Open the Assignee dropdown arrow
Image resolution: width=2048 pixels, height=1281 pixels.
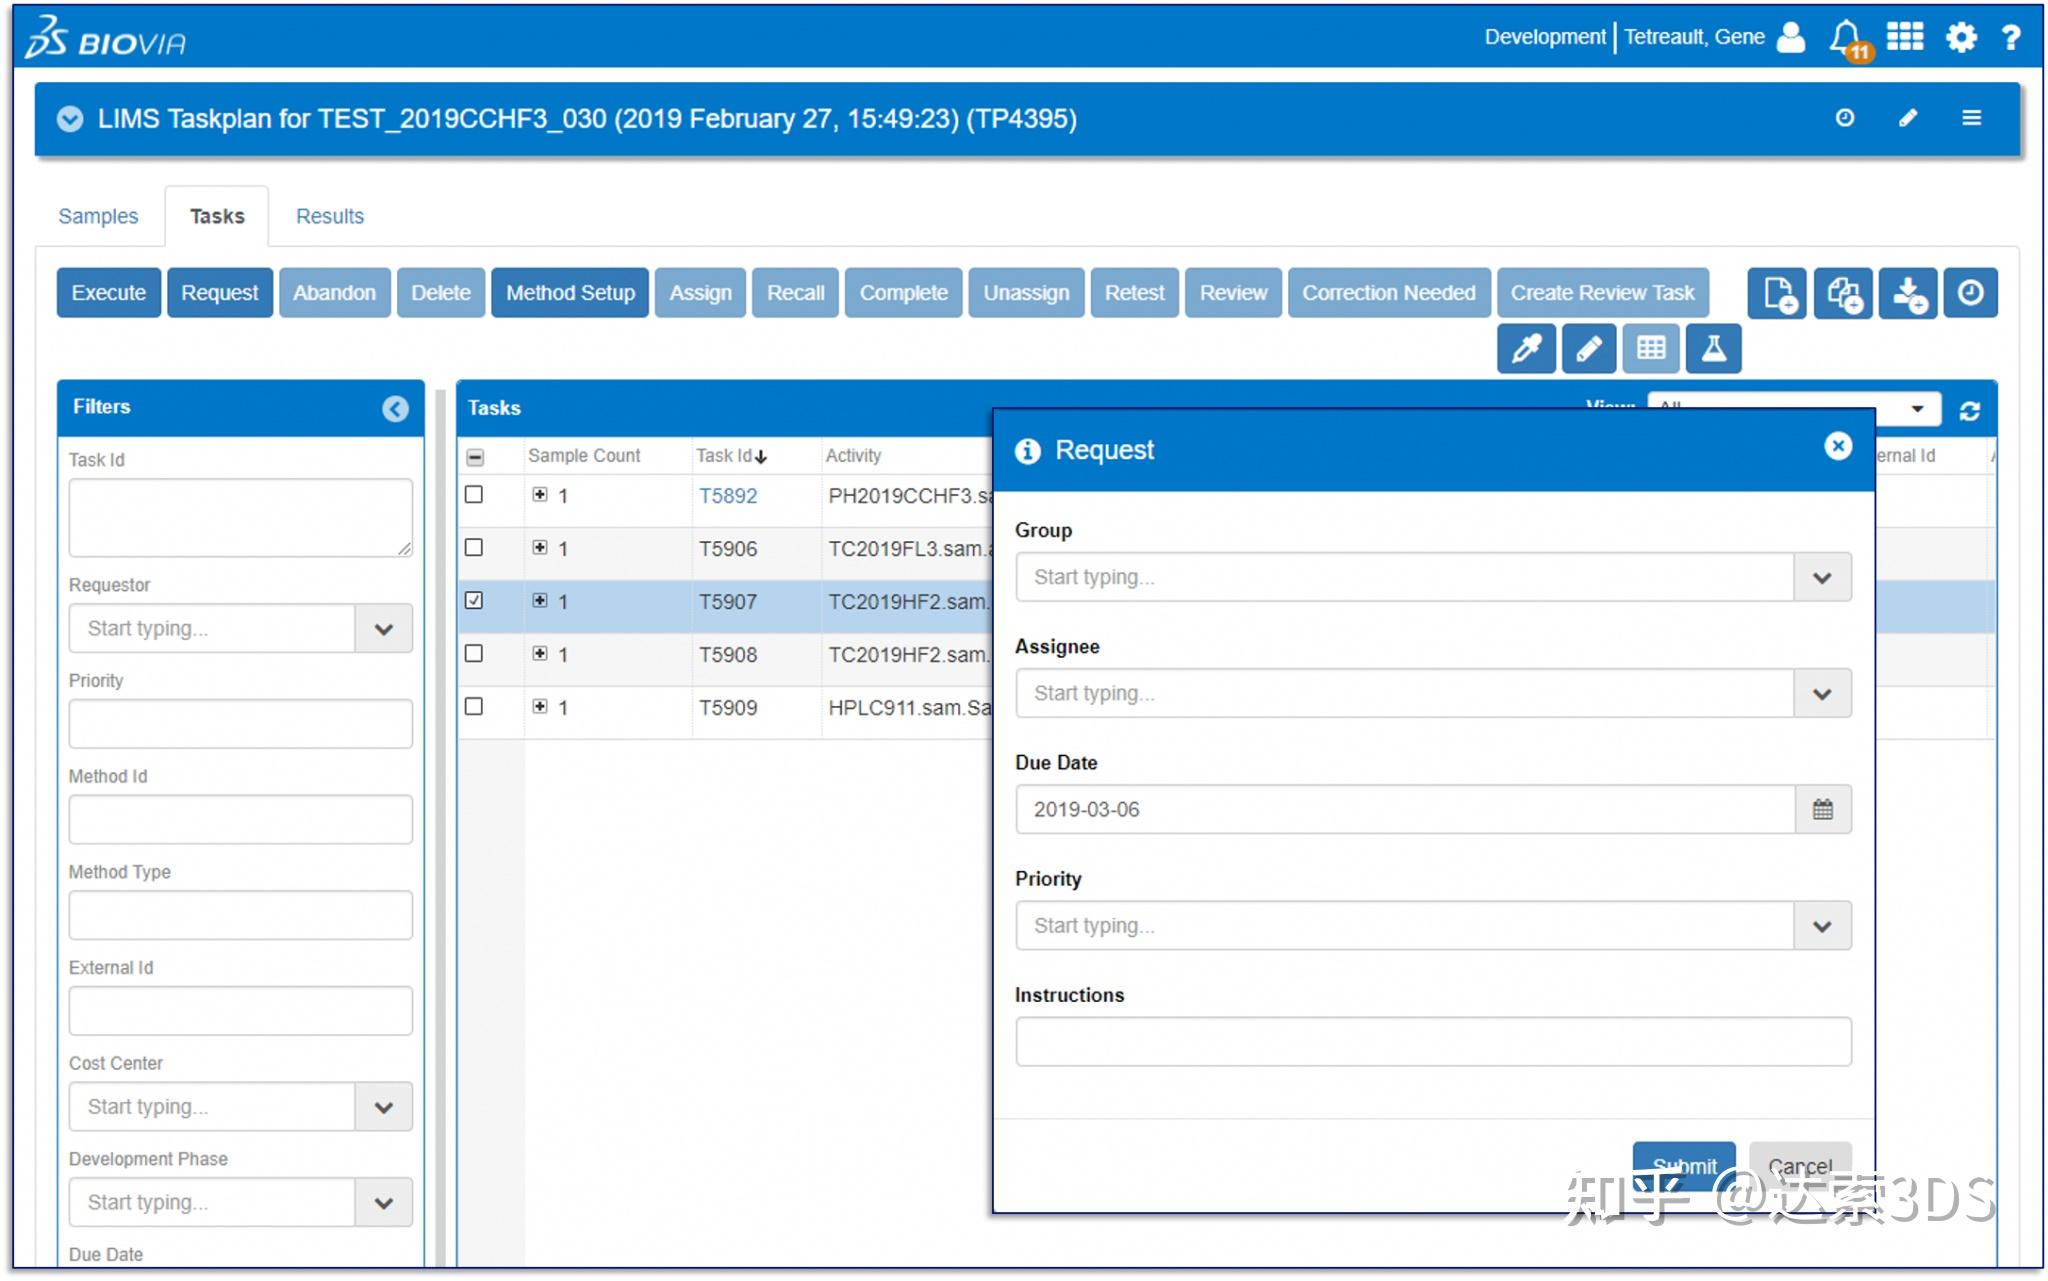coord(1822,693)
